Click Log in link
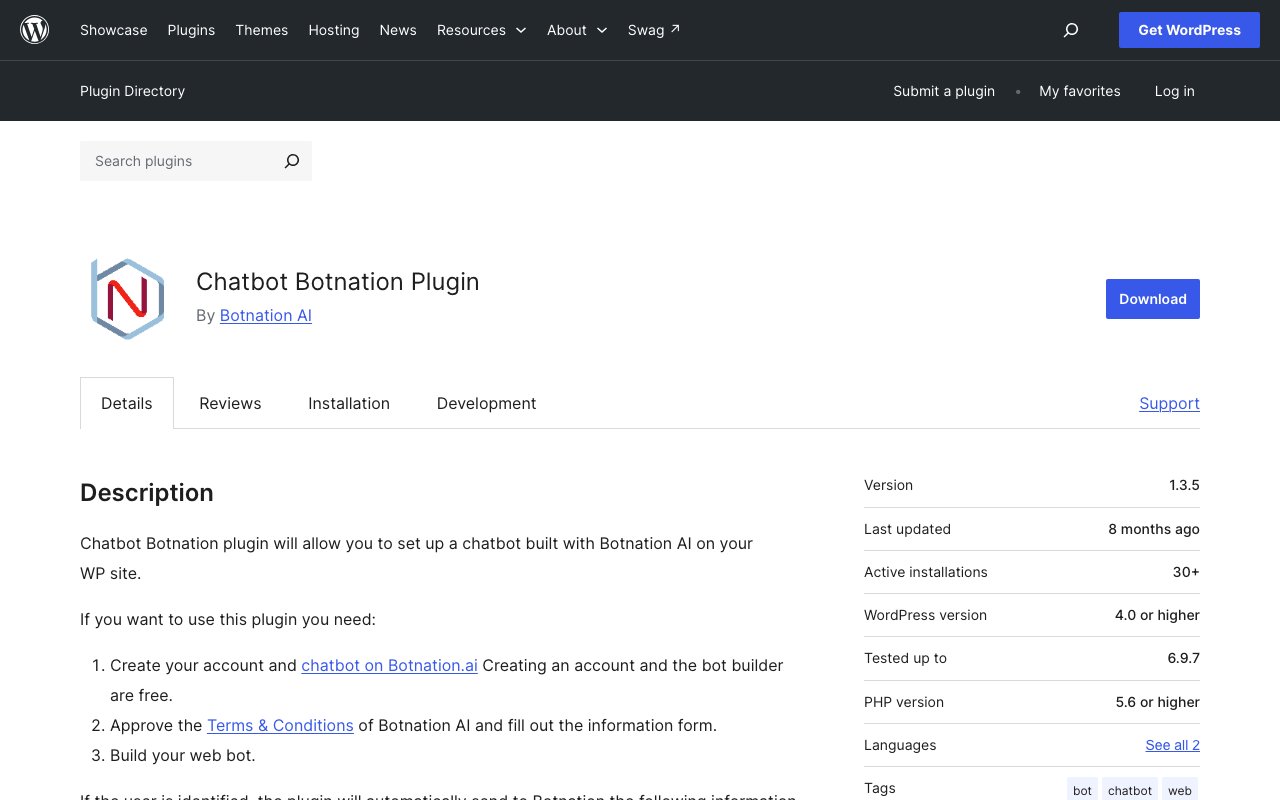 pos(1174,91)
